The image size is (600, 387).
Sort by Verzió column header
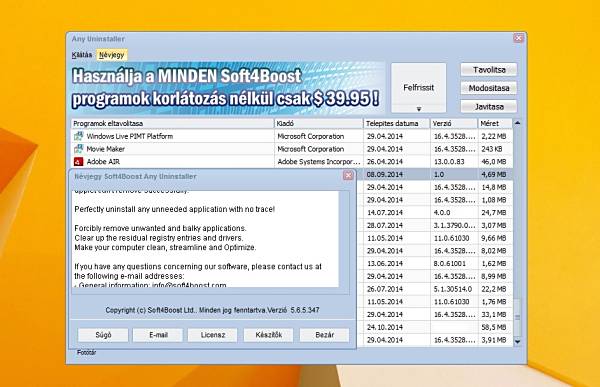454,123
